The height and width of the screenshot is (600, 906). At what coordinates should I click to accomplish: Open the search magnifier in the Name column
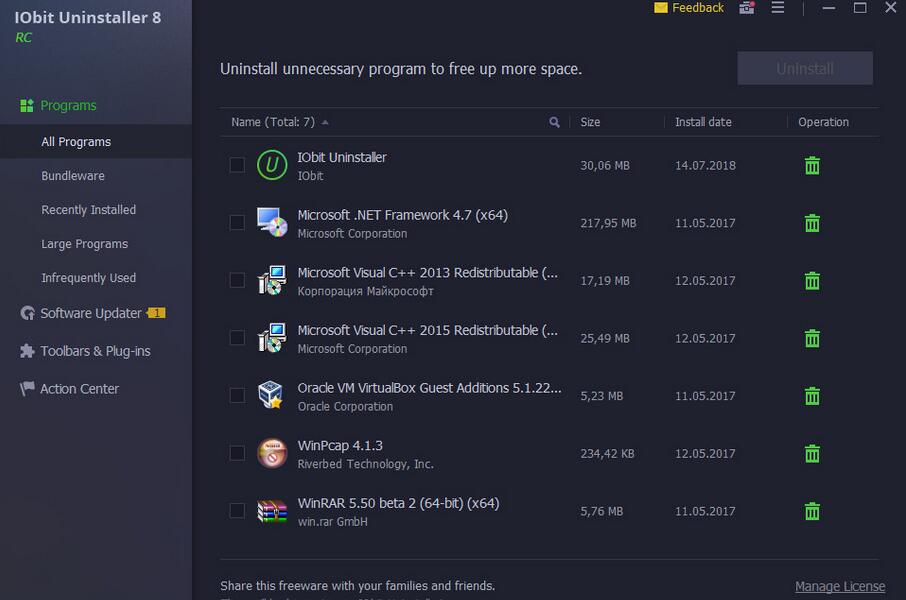tap(554, 122)
